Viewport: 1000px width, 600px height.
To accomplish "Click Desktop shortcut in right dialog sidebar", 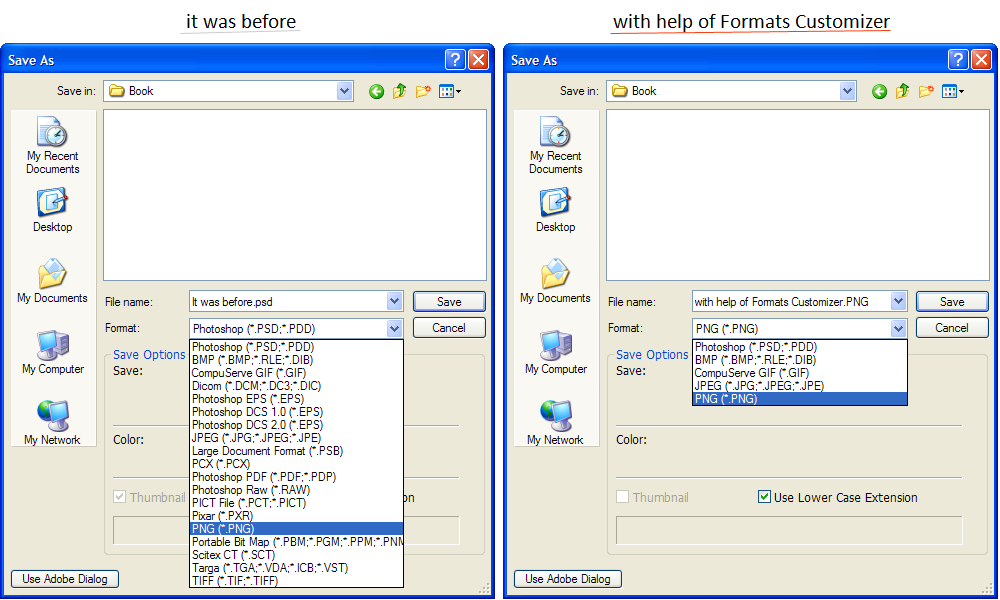I will coord(555,210).
